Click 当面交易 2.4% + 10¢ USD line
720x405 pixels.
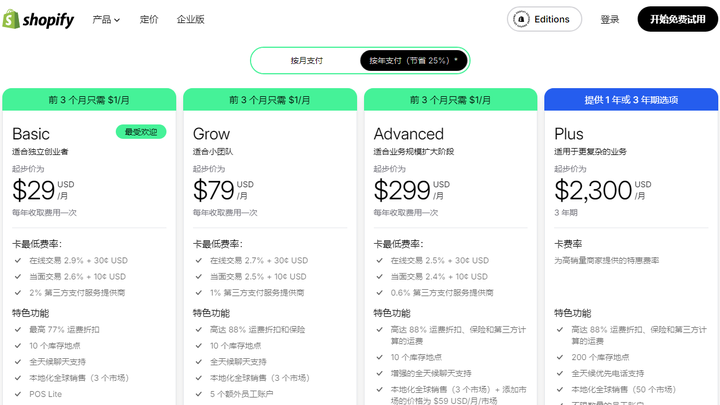(439, 276)
